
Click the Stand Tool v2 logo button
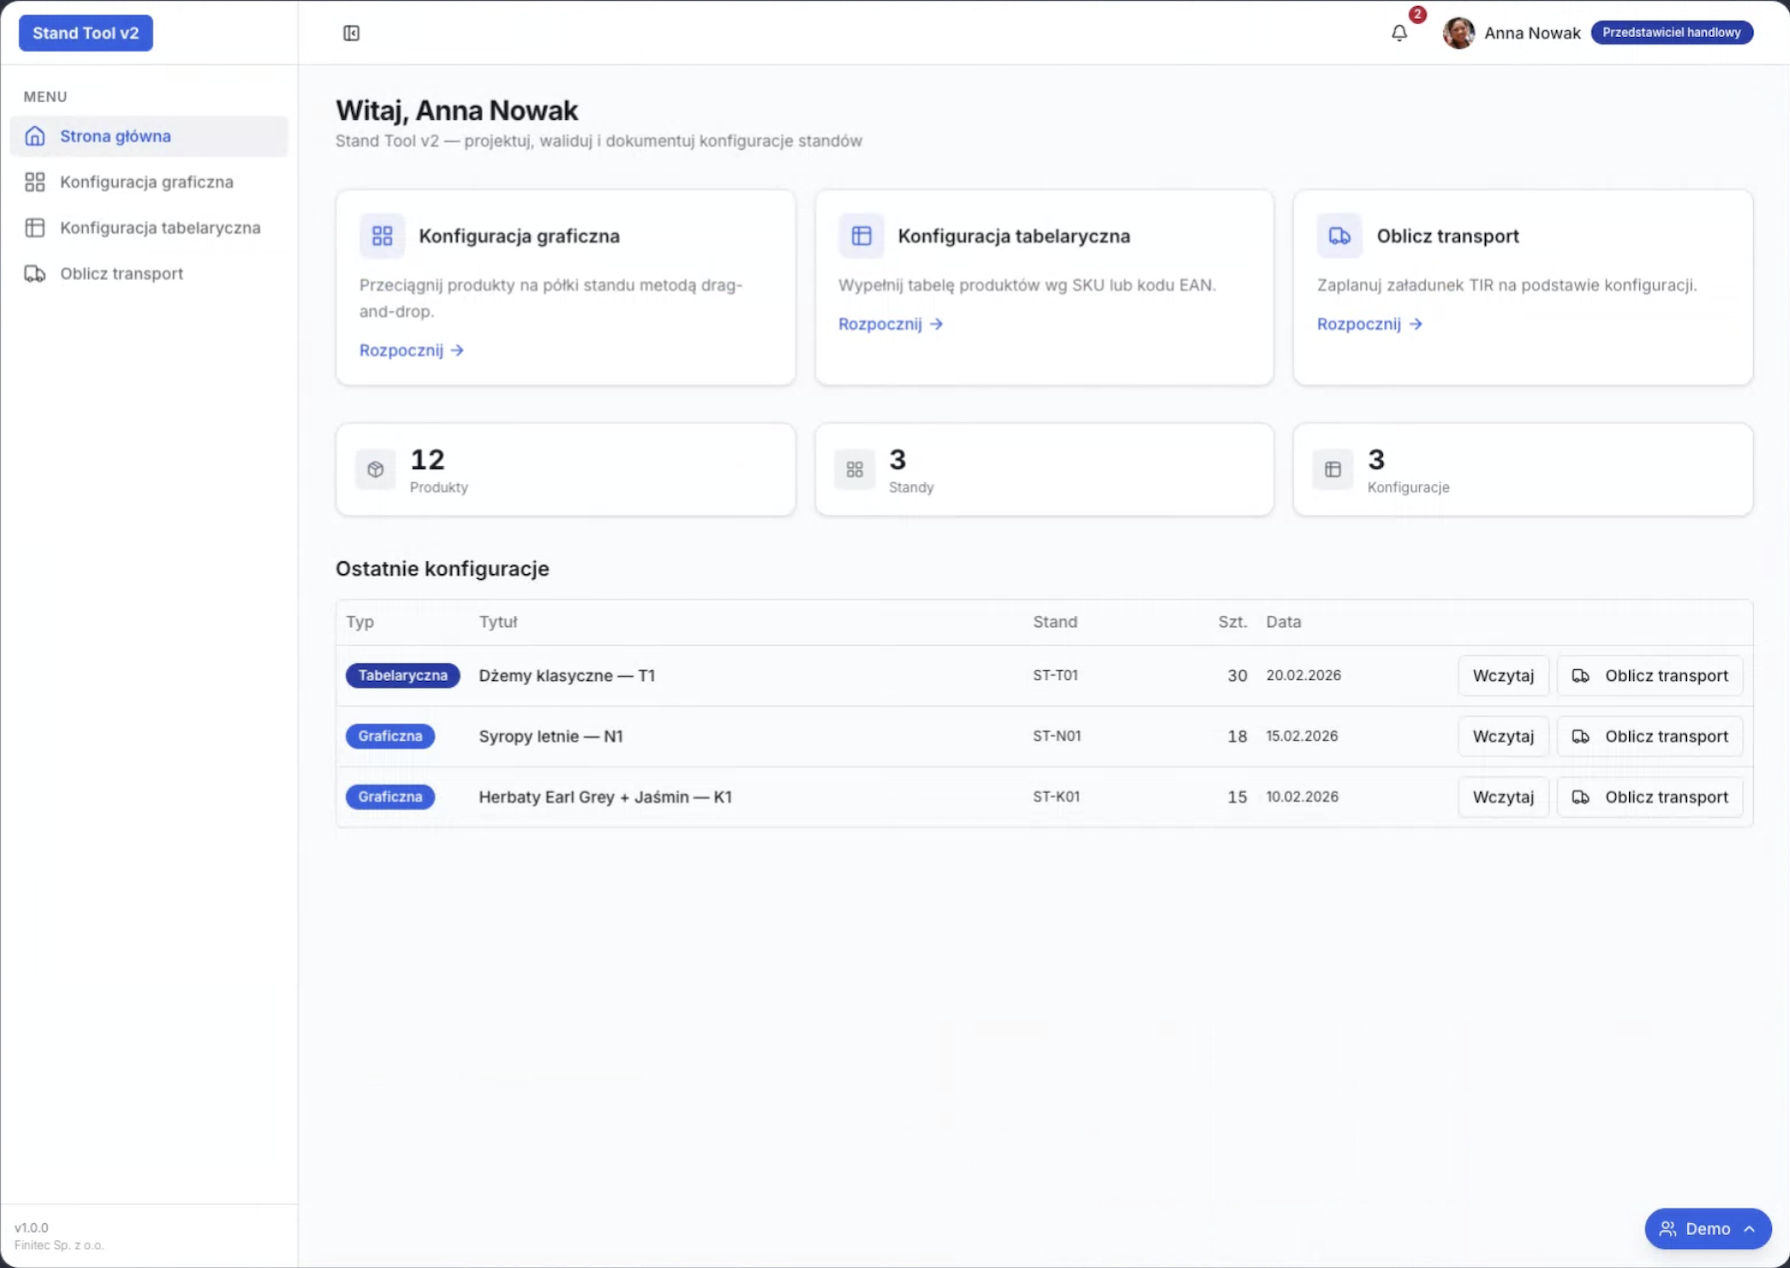(86, 33)
